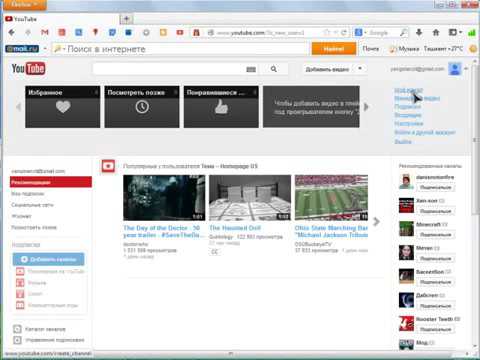This screenshot has height=360, width=480.
Task: Subscribe to the Minecraft channel
Action: coord(435,235)
